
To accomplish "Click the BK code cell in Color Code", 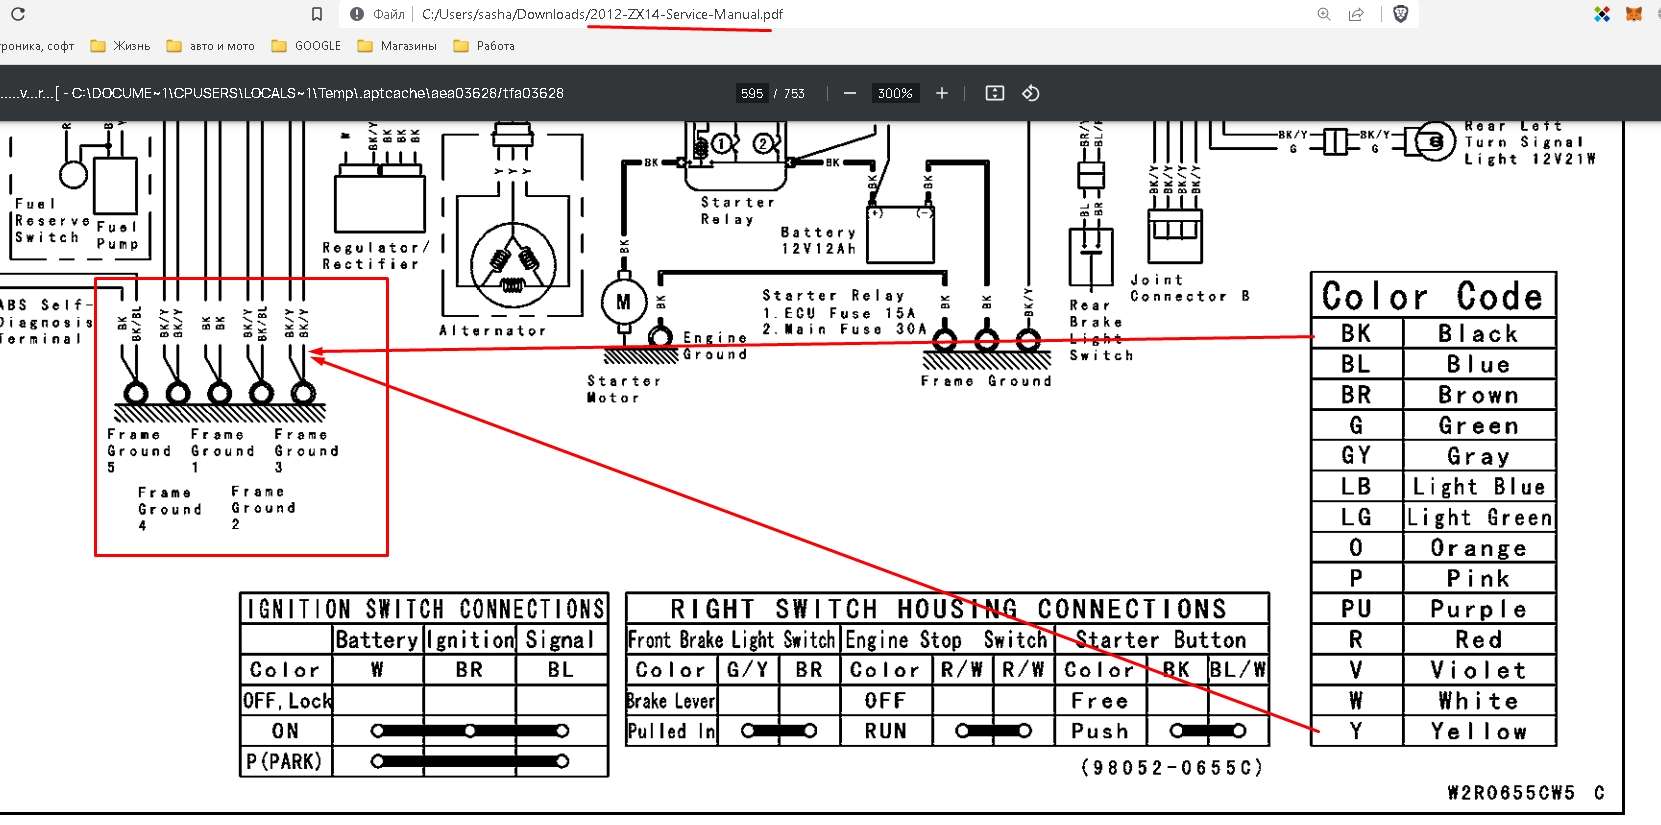I will click(1356, 334).
